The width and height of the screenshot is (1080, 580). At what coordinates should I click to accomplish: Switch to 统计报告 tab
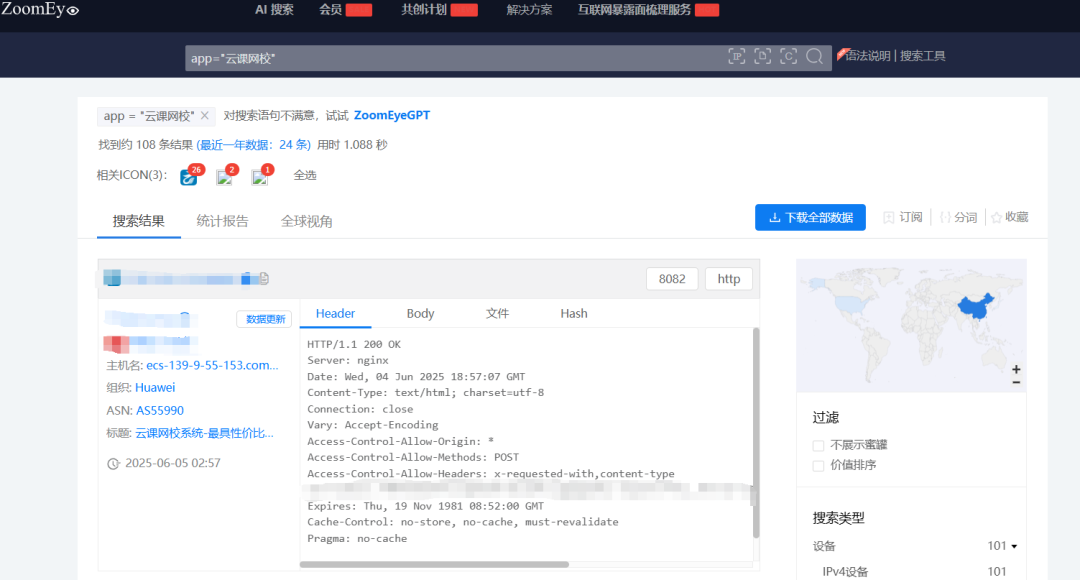pos(222,221)
